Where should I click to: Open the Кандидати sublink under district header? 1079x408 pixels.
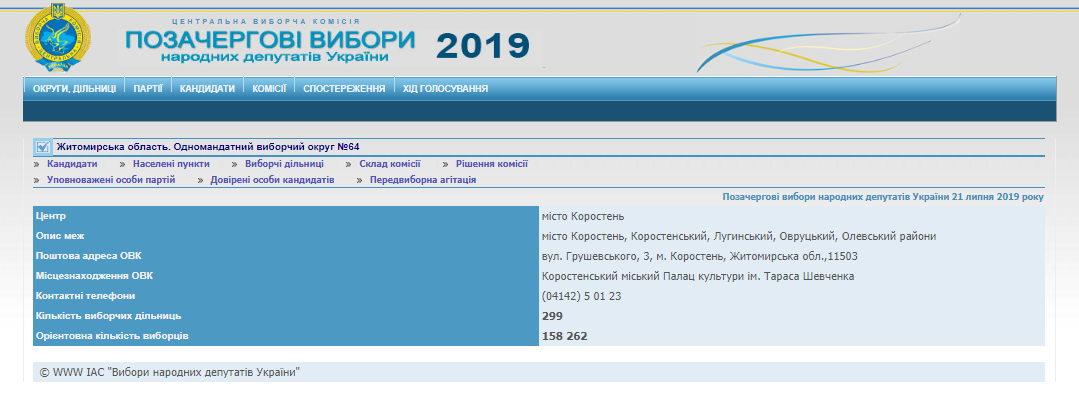72,164
